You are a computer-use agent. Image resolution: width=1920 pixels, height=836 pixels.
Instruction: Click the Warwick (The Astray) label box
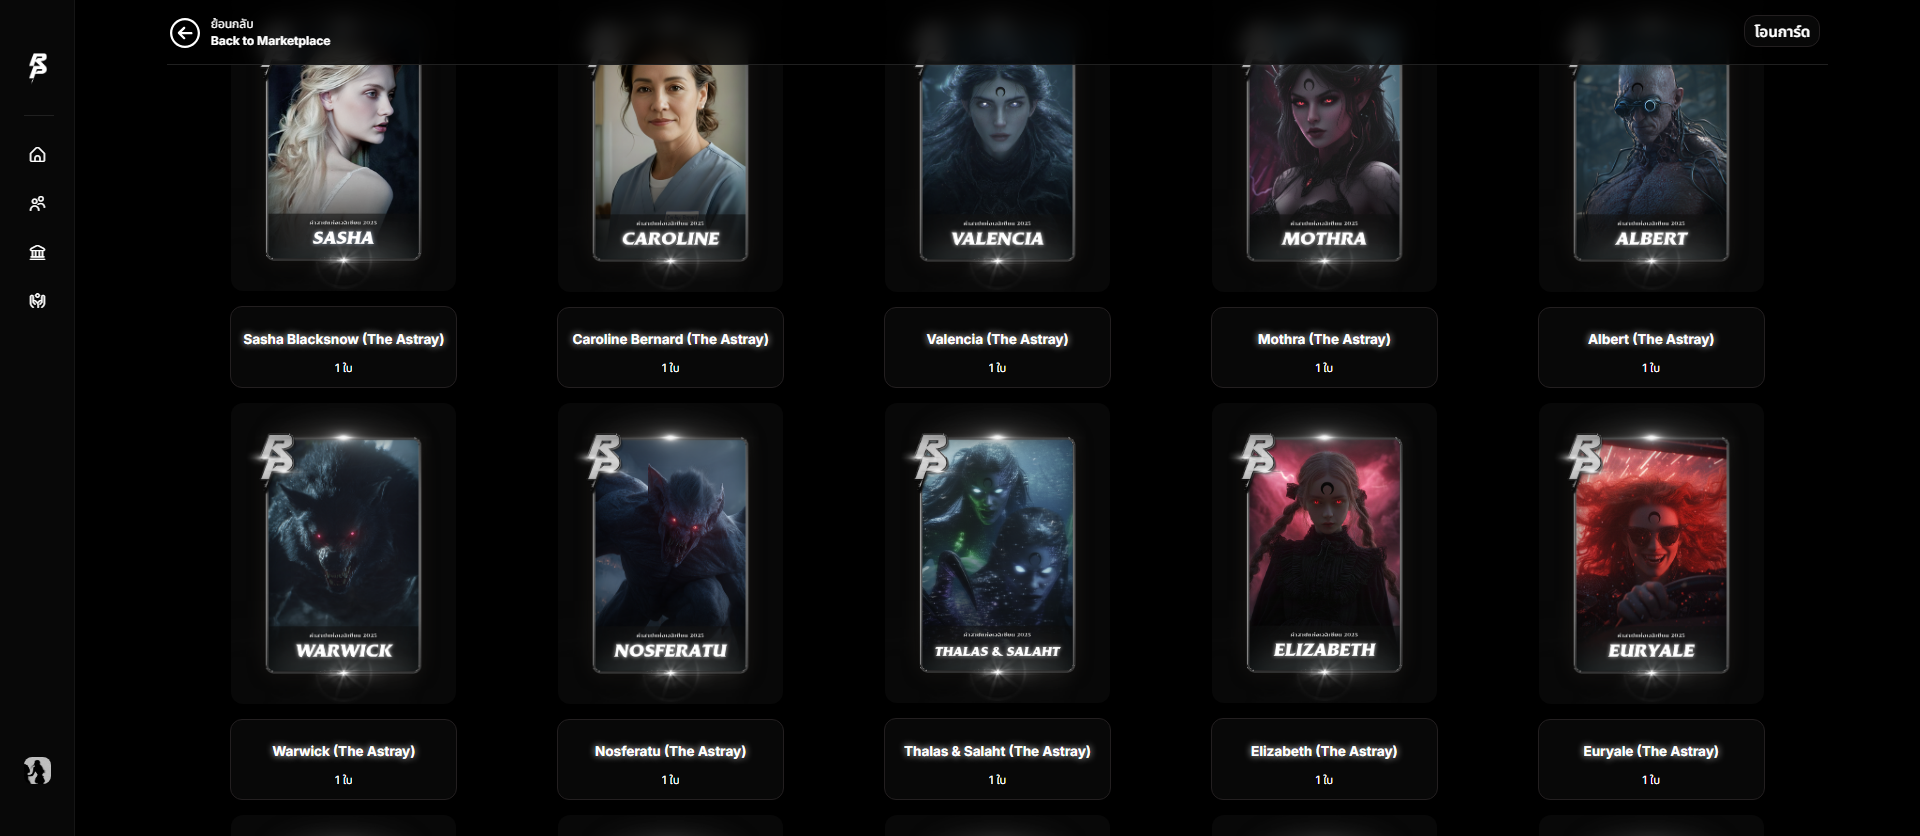pyautogui.click(x=343, y=759)
